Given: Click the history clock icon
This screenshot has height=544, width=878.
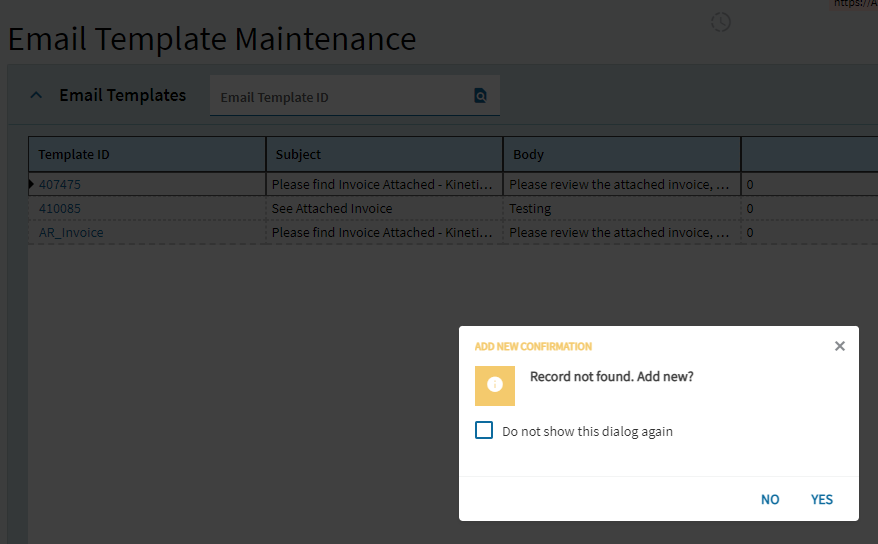Looking at the screenshot, I should point(721,22).
